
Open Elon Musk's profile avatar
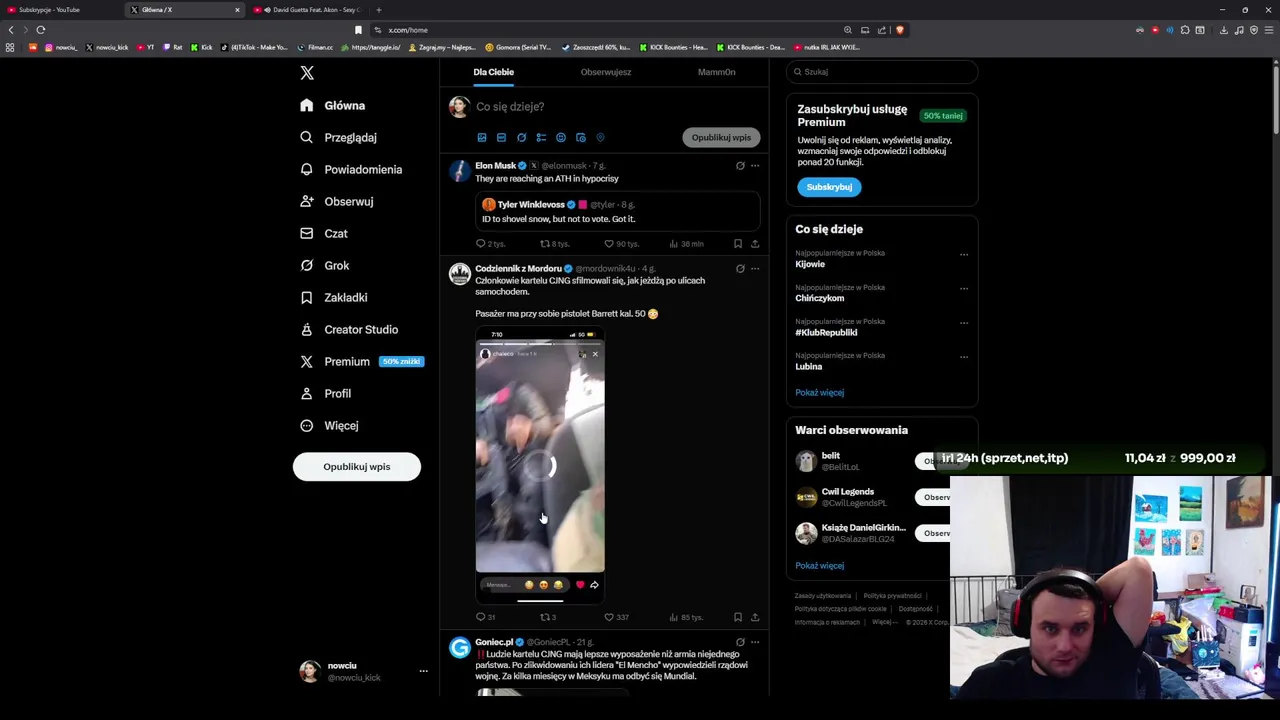click(459, 170)
